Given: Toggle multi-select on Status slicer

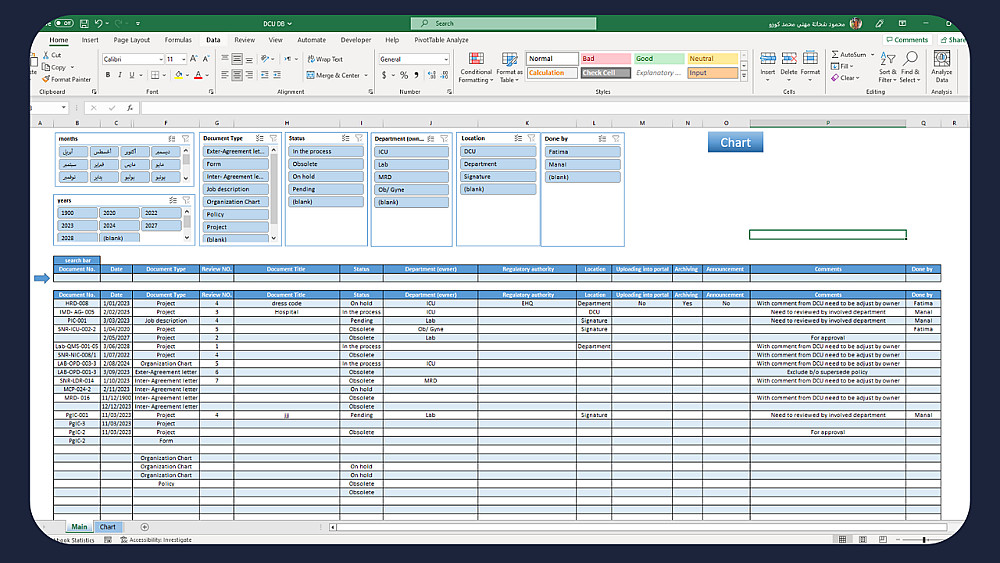Looking at the screenshot, I should [x=345, y=138].
